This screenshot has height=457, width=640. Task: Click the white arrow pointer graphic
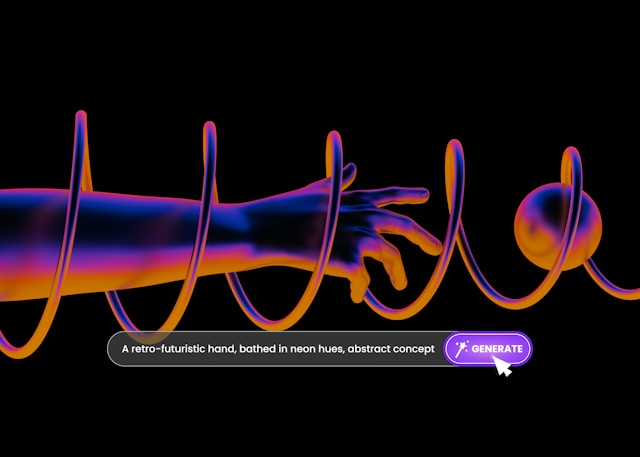tap(503, 366)
